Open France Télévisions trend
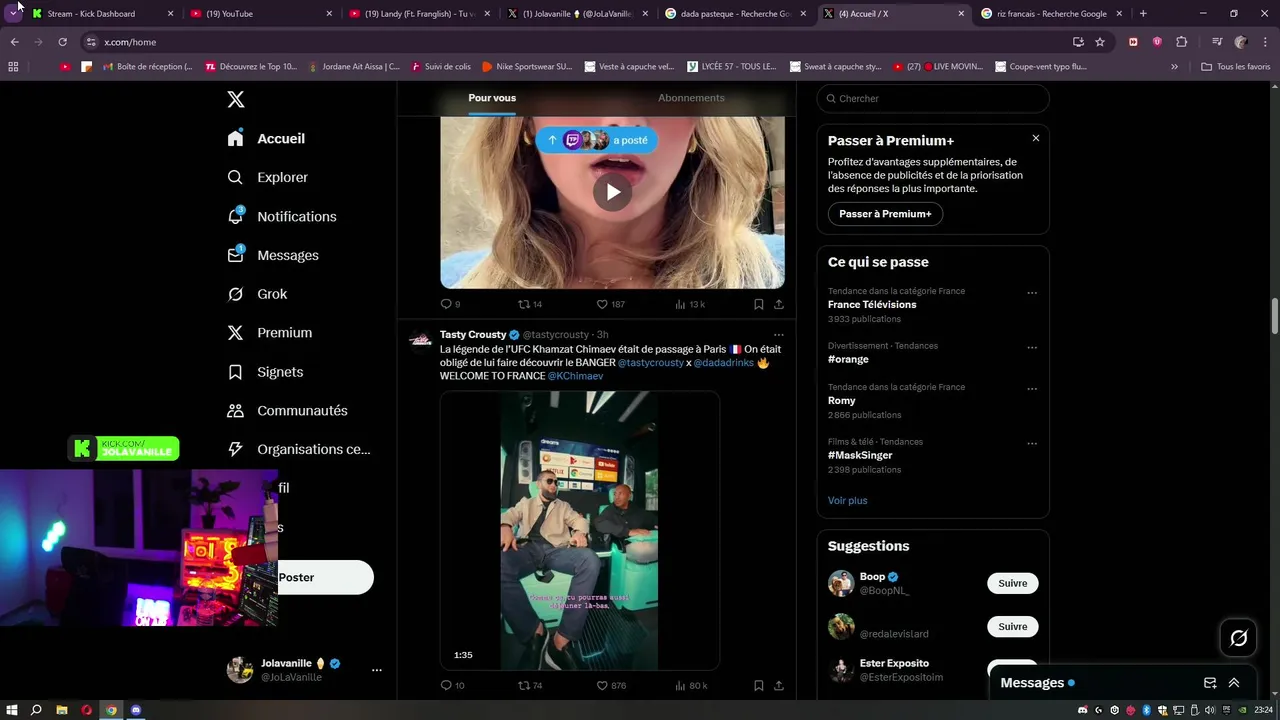 click(x=872, y=305)
